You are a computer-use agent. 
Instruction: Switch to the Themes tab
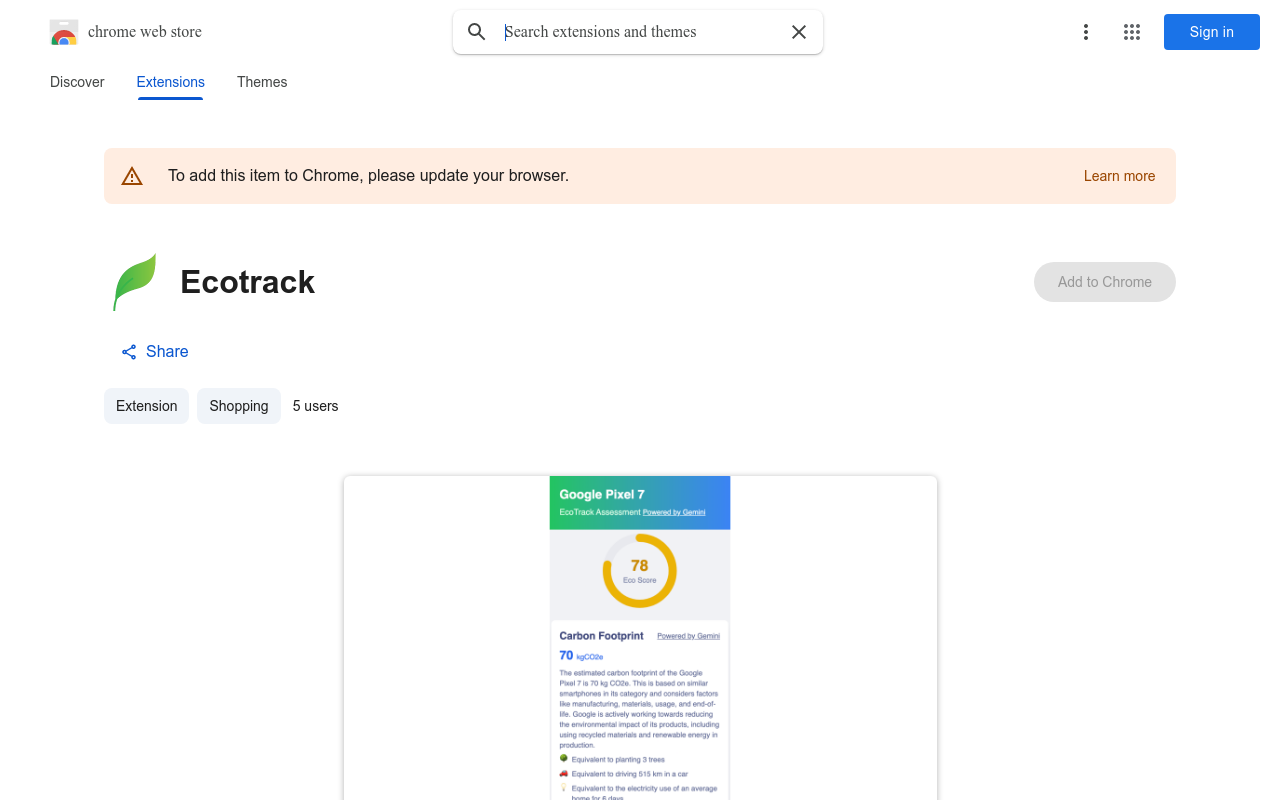point(262,82)
